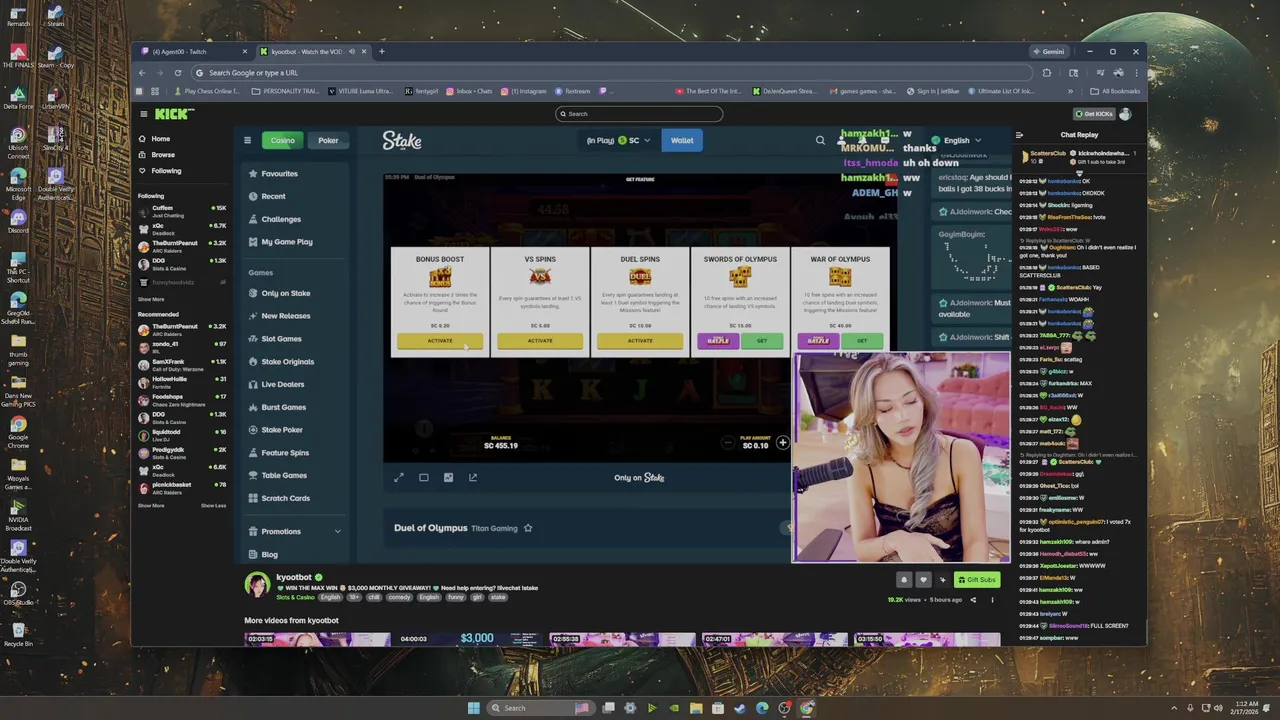Viewport: 1280px width, 720px height.
Task: Click the game fullscreen expand icon
Action: 399,478
